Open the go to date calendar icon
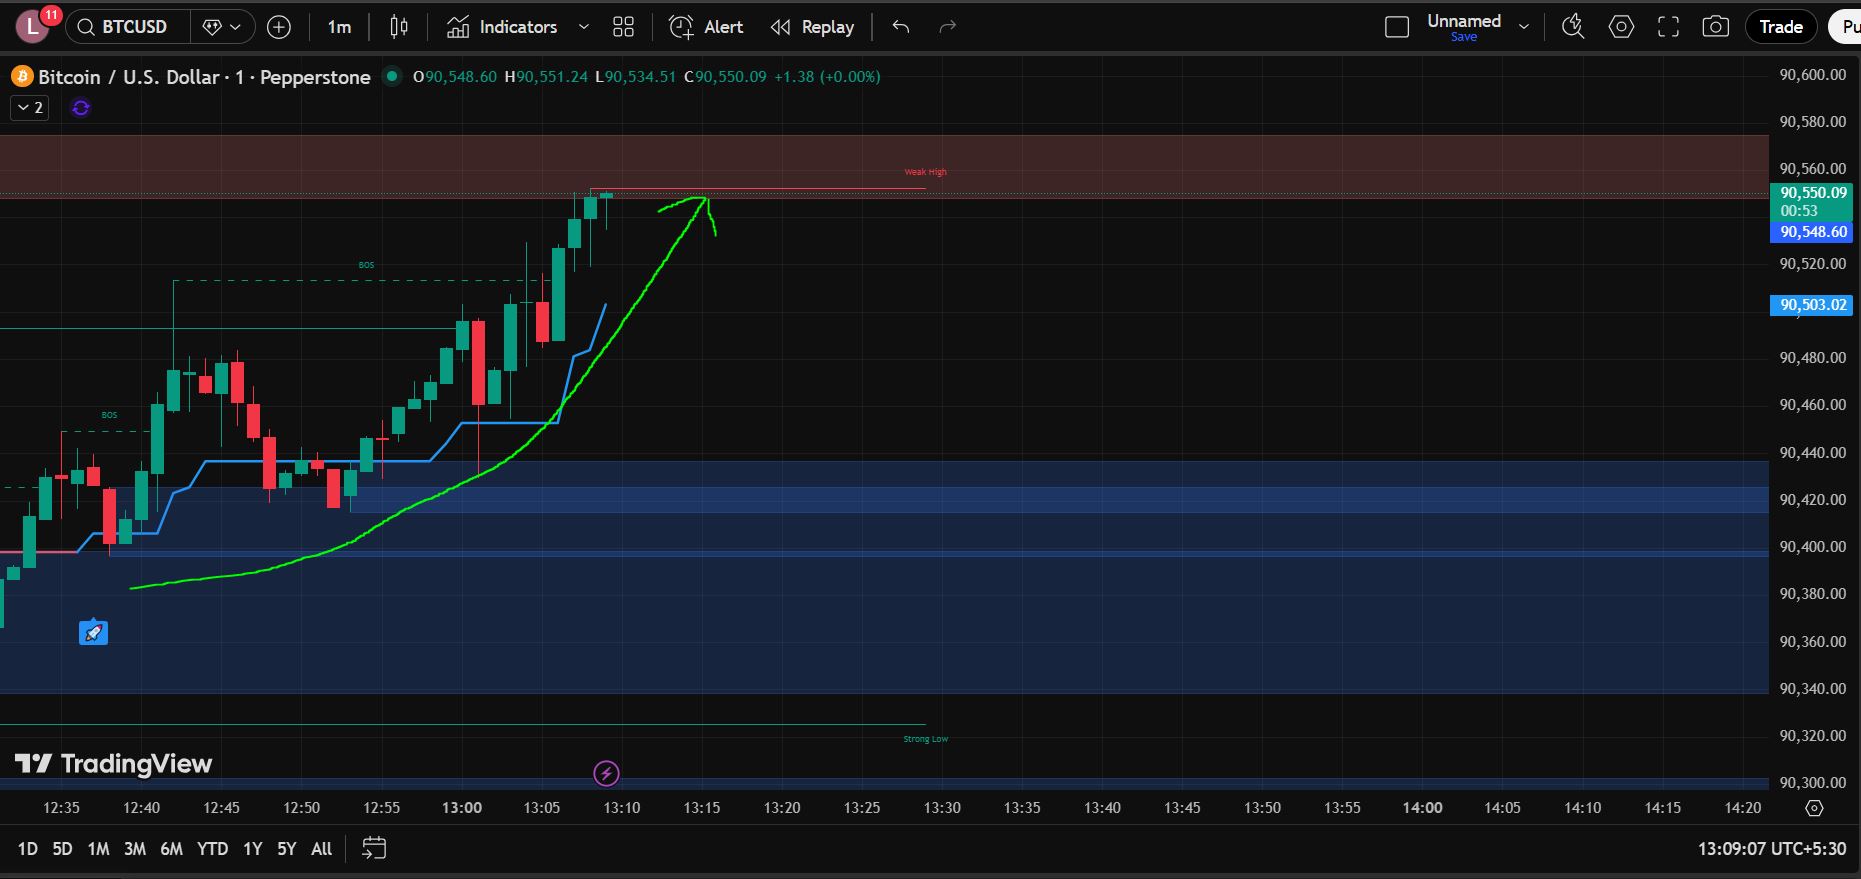This screenshot has height=879, width=1861. pos(374,848)
